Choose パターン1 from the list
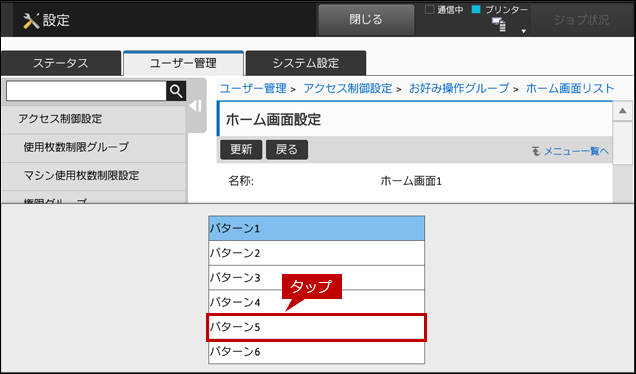Screen dimensions: 636x374 tap(316, 228)
